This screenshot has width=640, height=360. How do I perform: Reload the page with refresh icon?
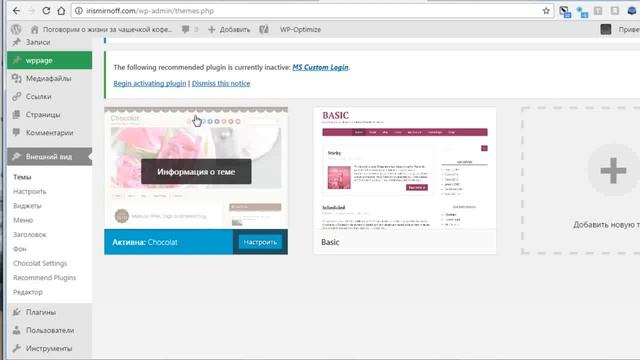click(x=46, y=11)
